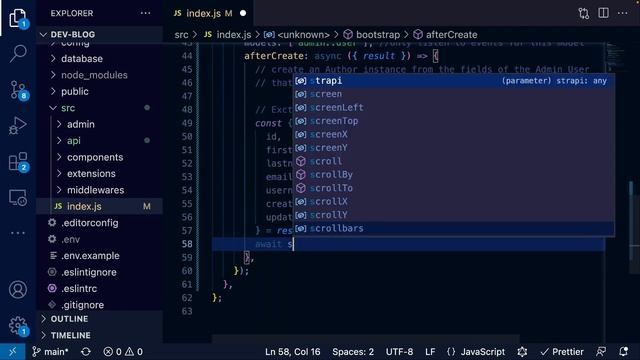The height and width of the screenshot is (360, 640).
Task: Click the editor horizontal scrollbar
Action: [x=366, y=339]
